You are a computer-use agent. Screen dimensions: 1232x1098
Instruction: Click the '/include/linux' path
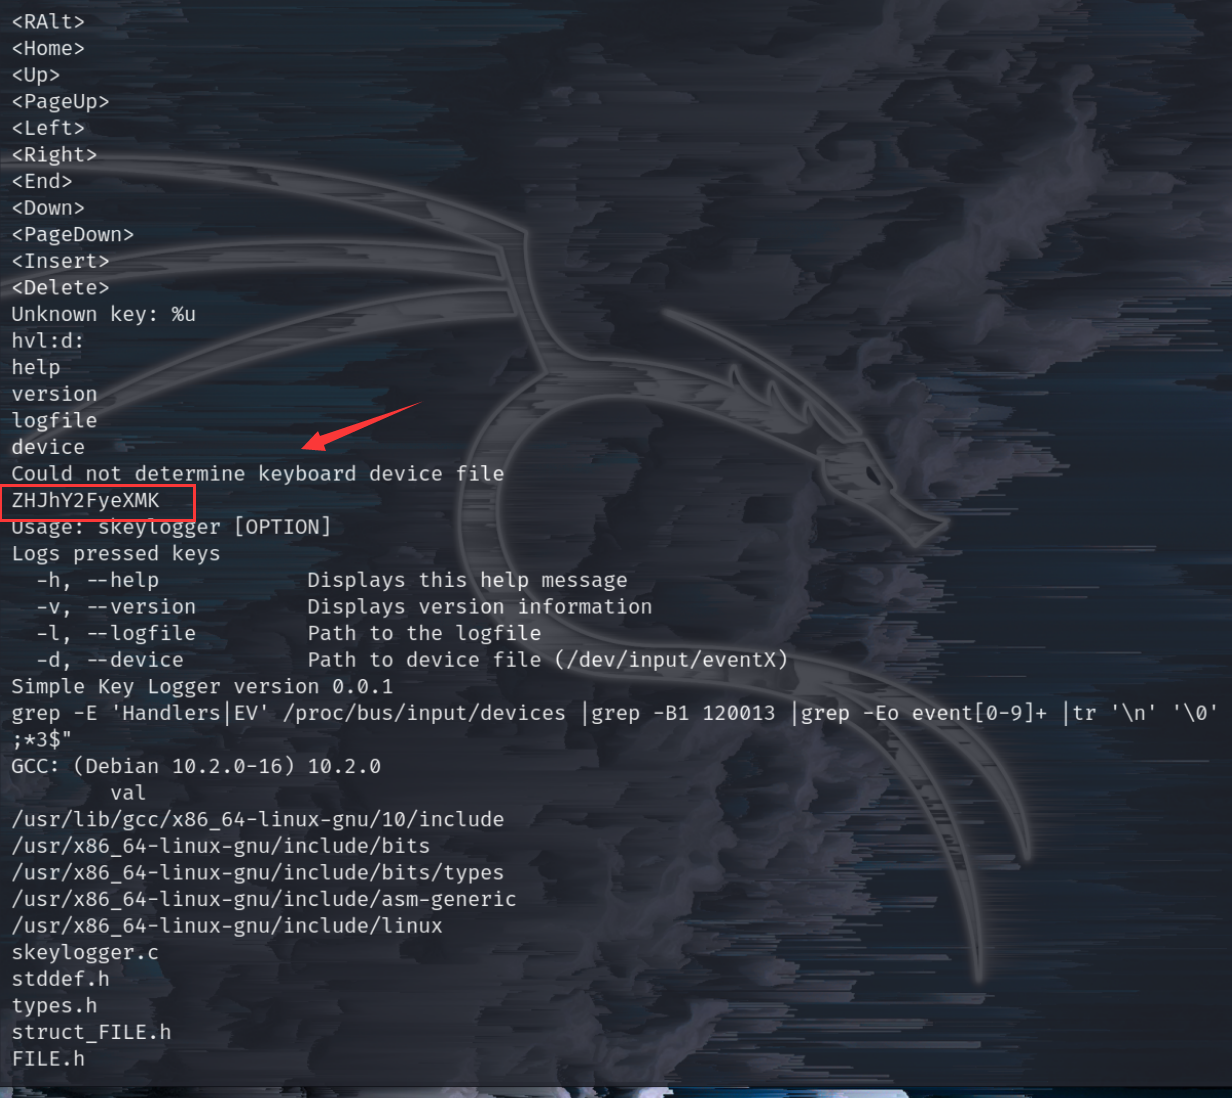pyautogui.click(x=227, y=926)
